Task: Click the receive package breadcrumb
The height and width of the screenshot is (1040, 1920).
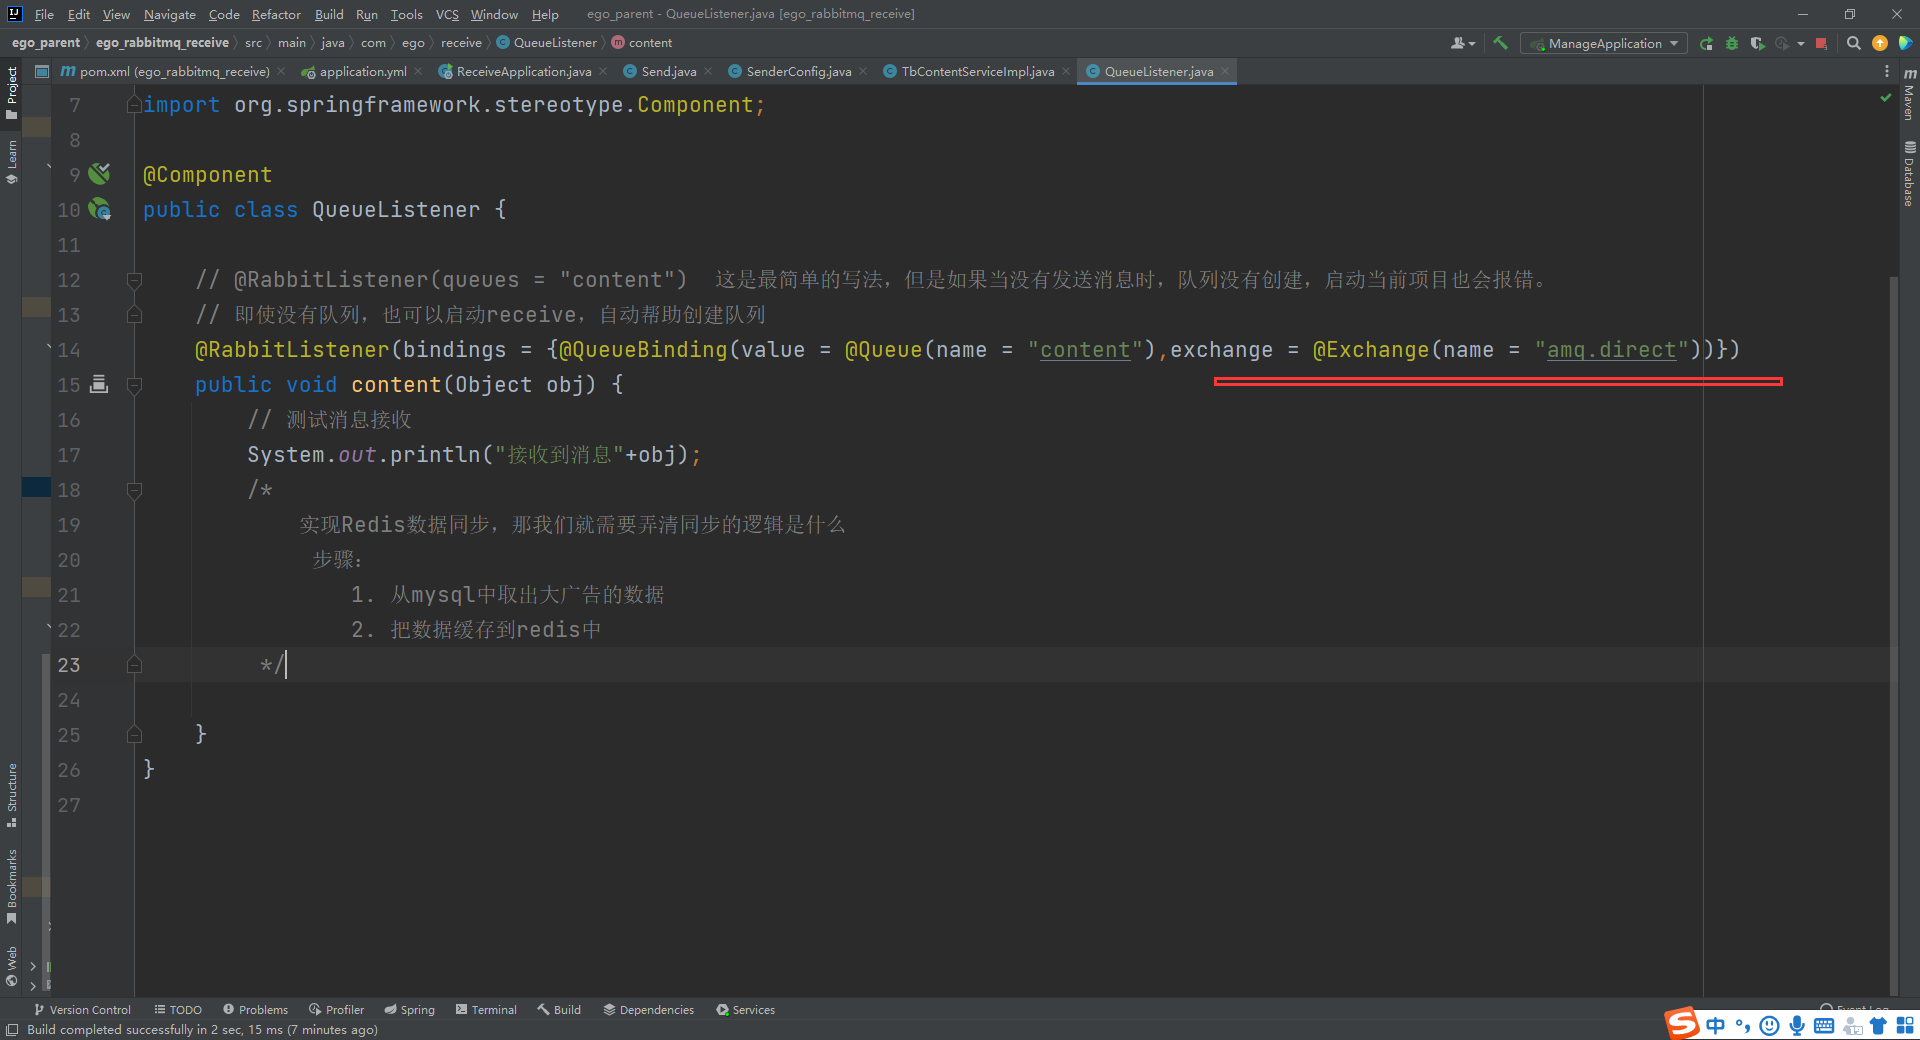Action: click(x=461, y=43)
